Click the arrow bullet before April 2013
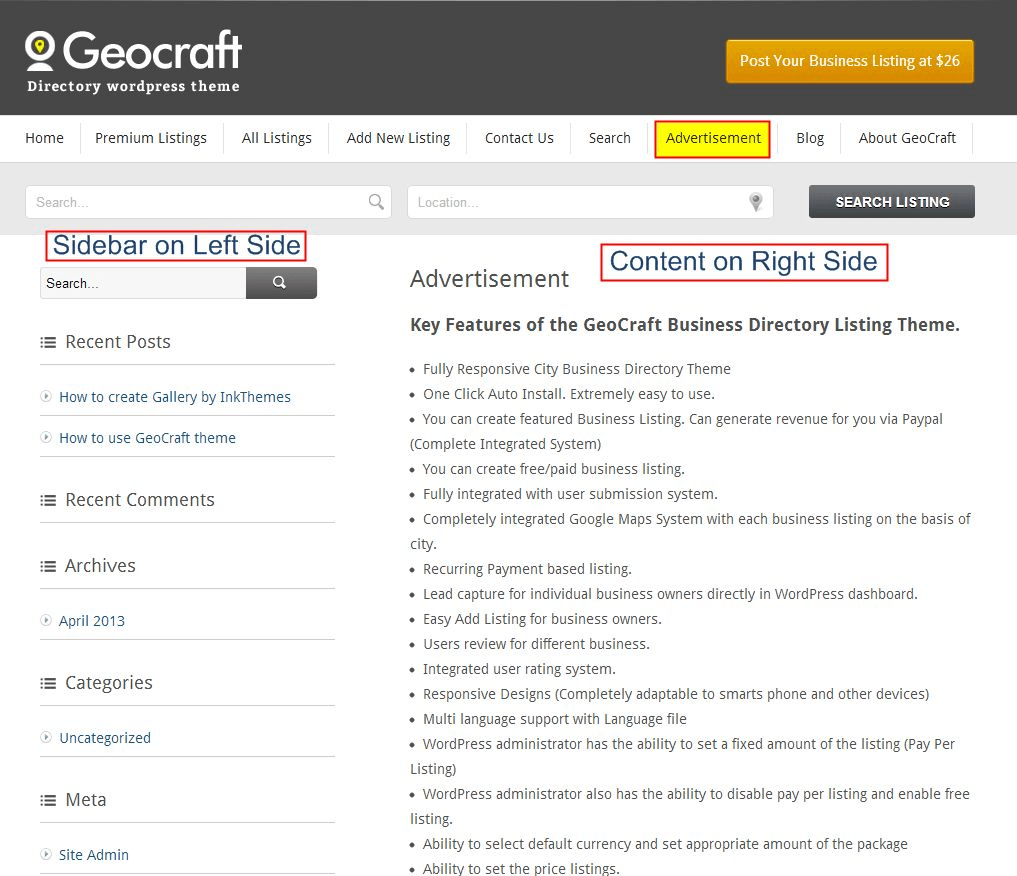The width and height of the screenshot is (1017, 876). [46, 620]
